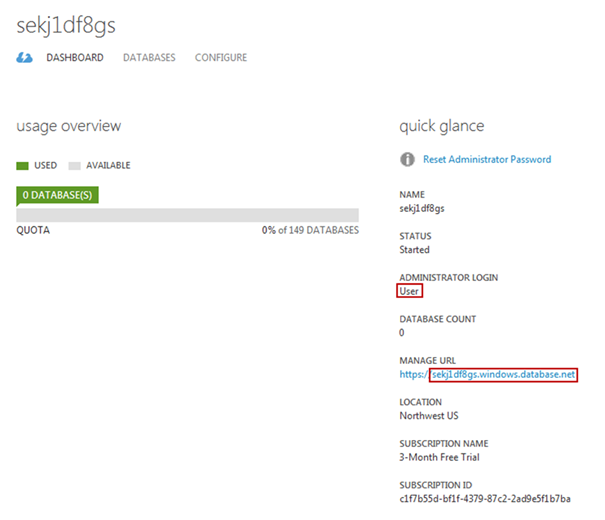Click the ADMINISTRATOR LOGIN label
The image size is (605, 520).
click(449, 277)
